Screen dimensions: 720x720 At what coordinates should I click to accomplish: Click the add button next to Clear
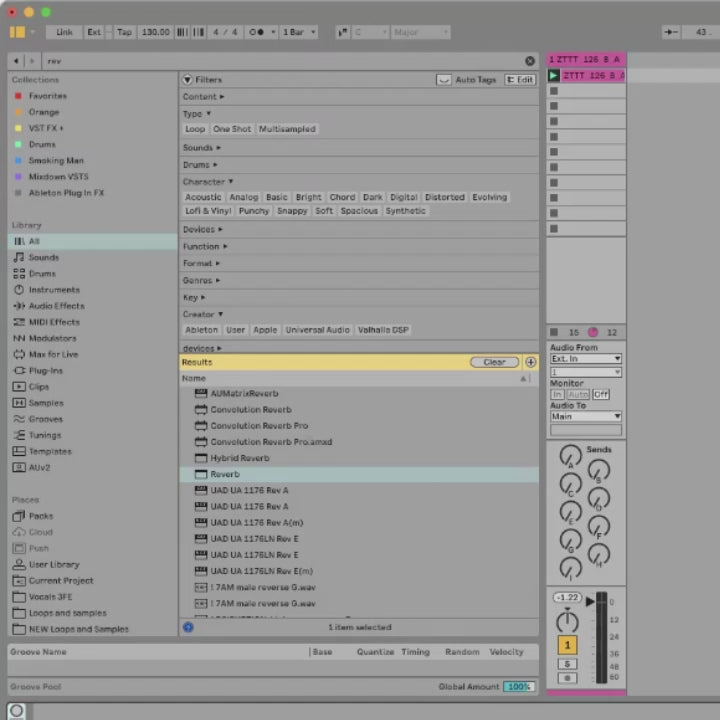[x=530, y=362]
